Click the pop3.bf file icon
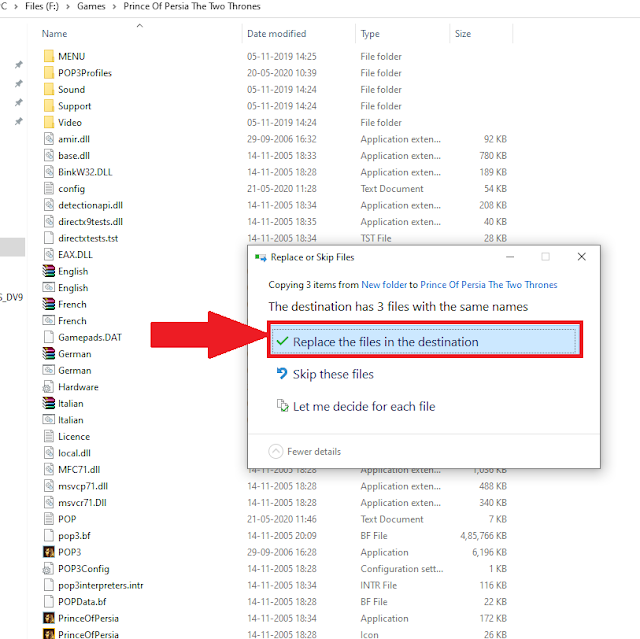The width and height of the screenshot is (640, 639). [49, 535]
